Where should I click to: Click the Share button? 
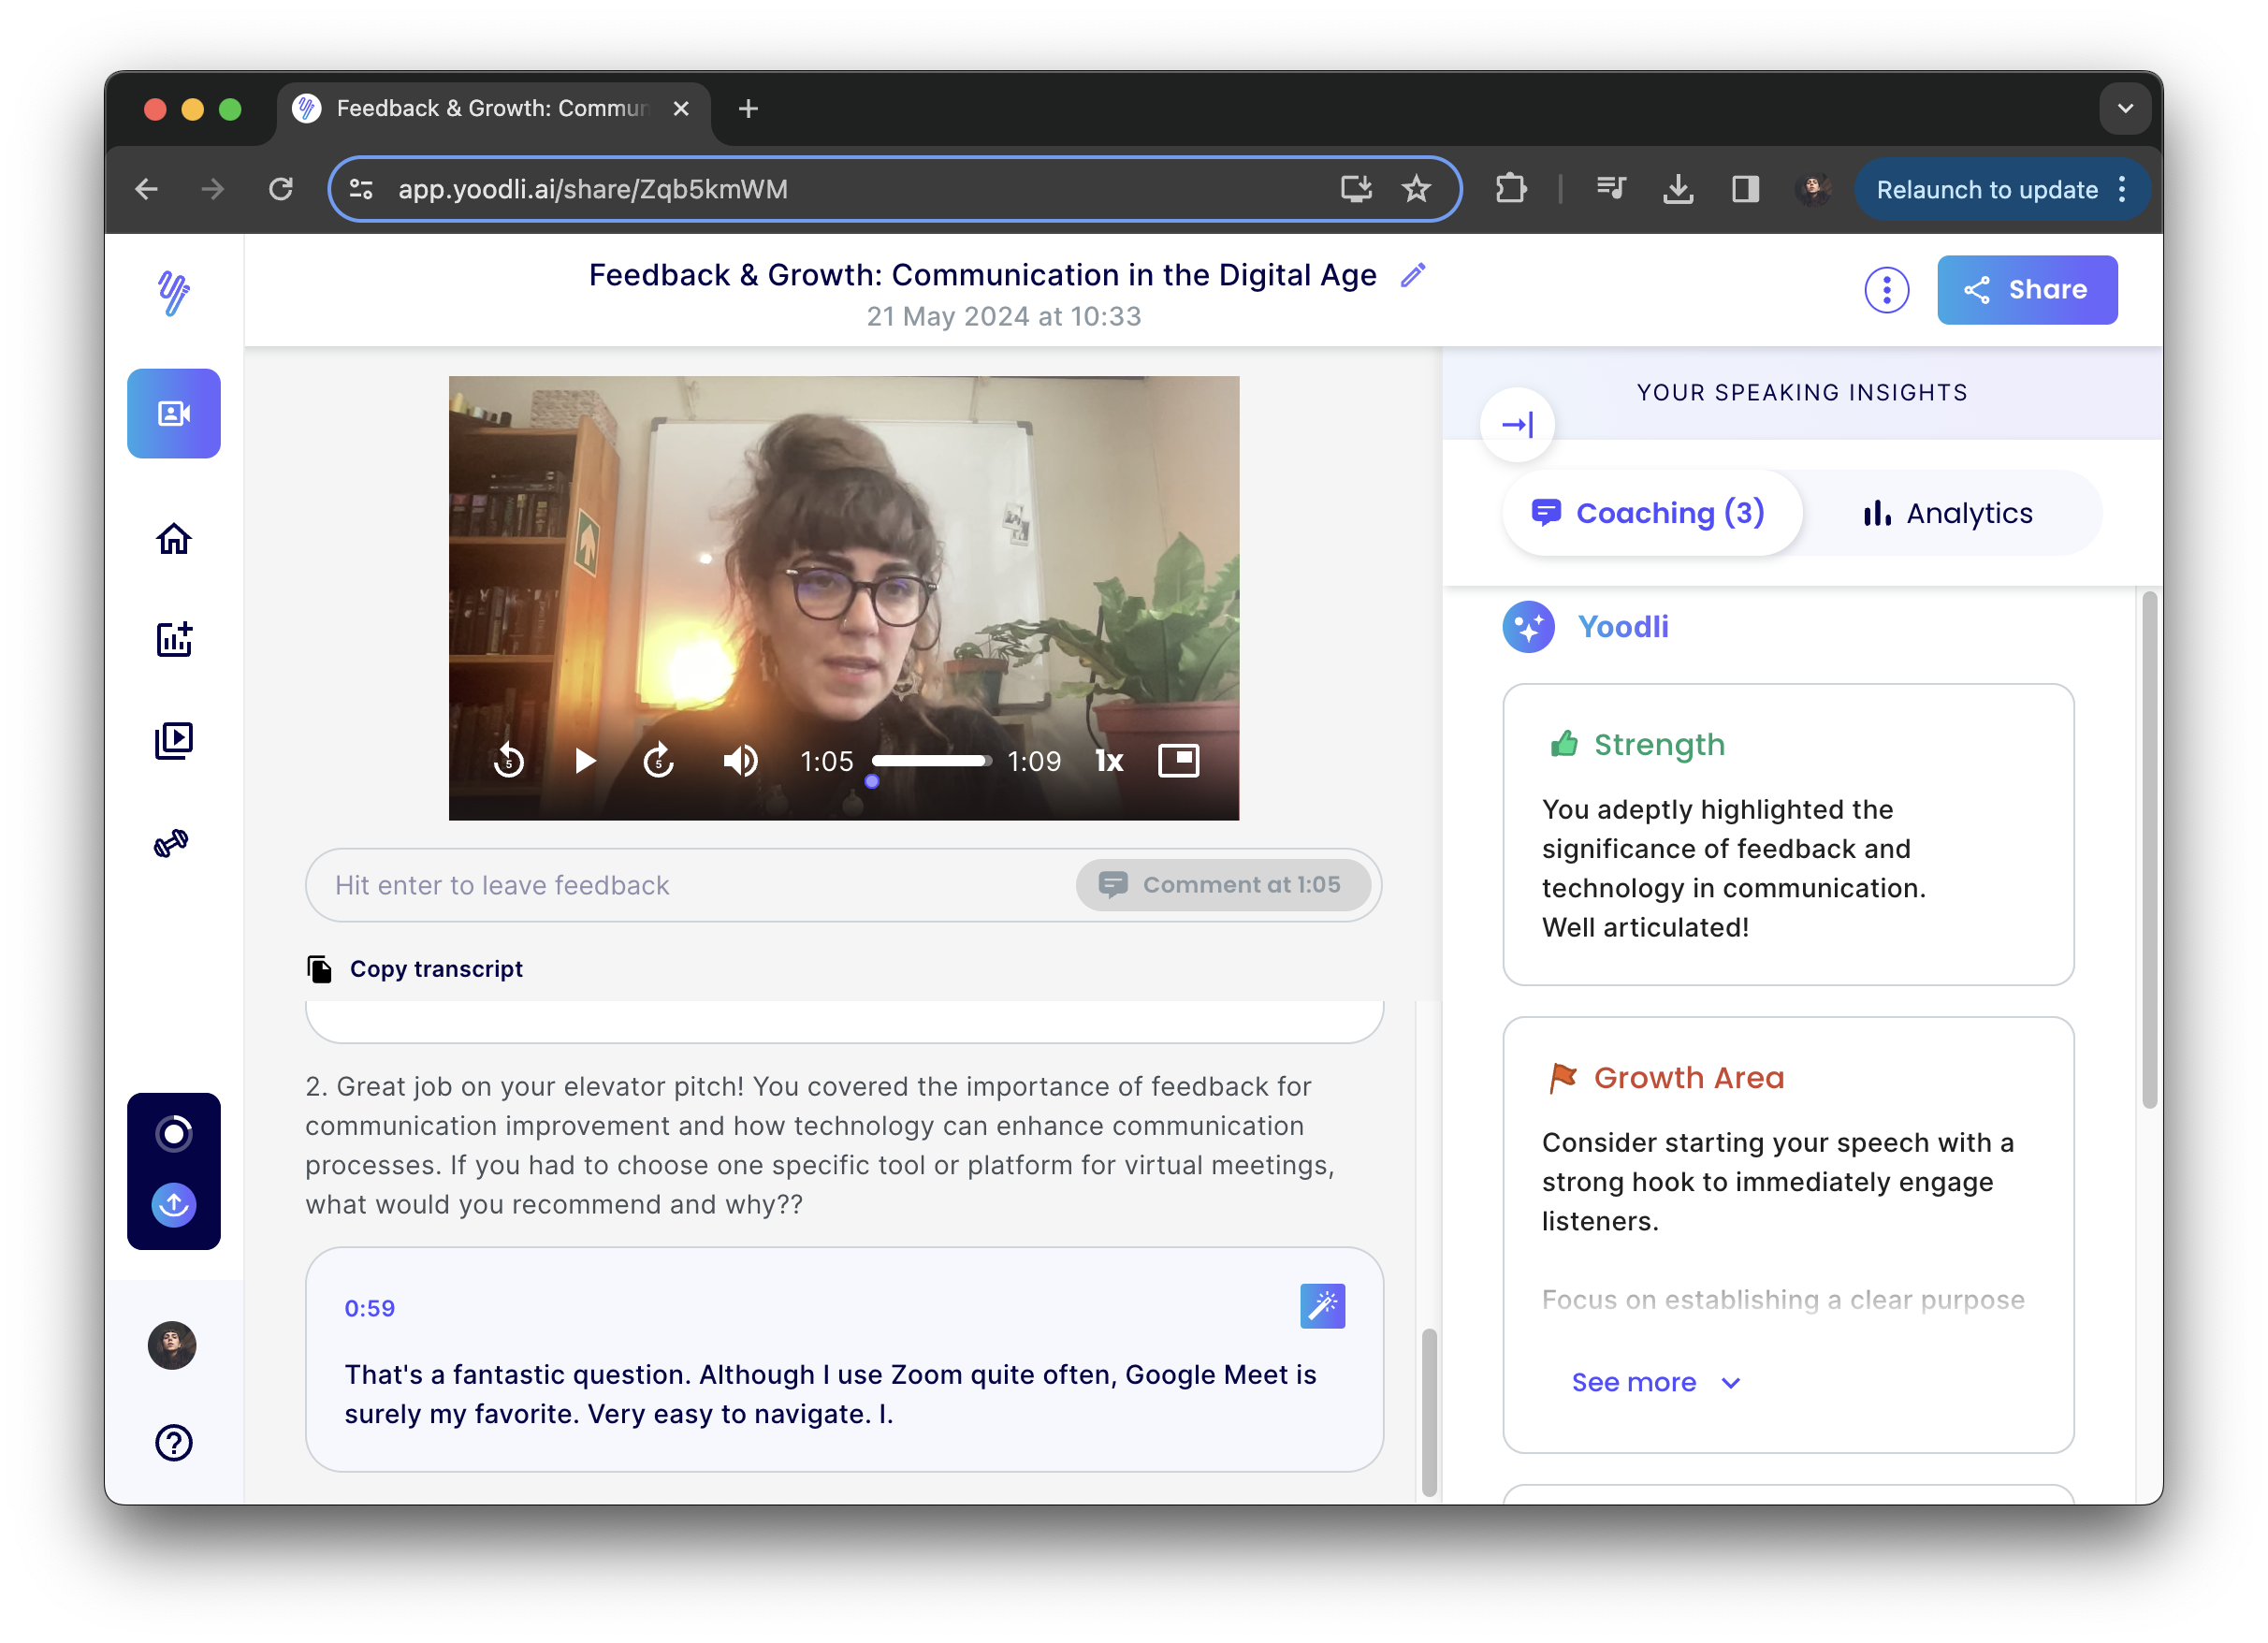point(2026,290)
